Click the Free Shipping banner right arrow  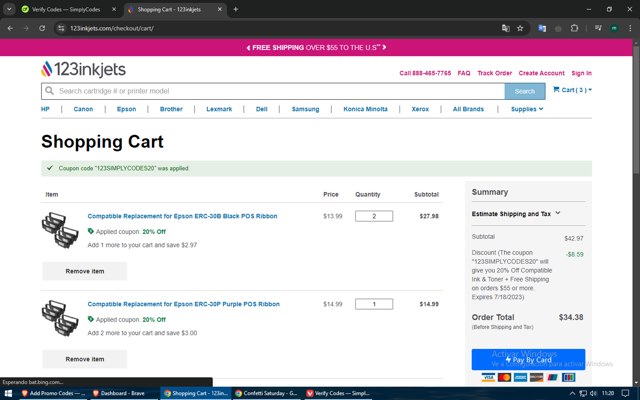pos(384,47)
